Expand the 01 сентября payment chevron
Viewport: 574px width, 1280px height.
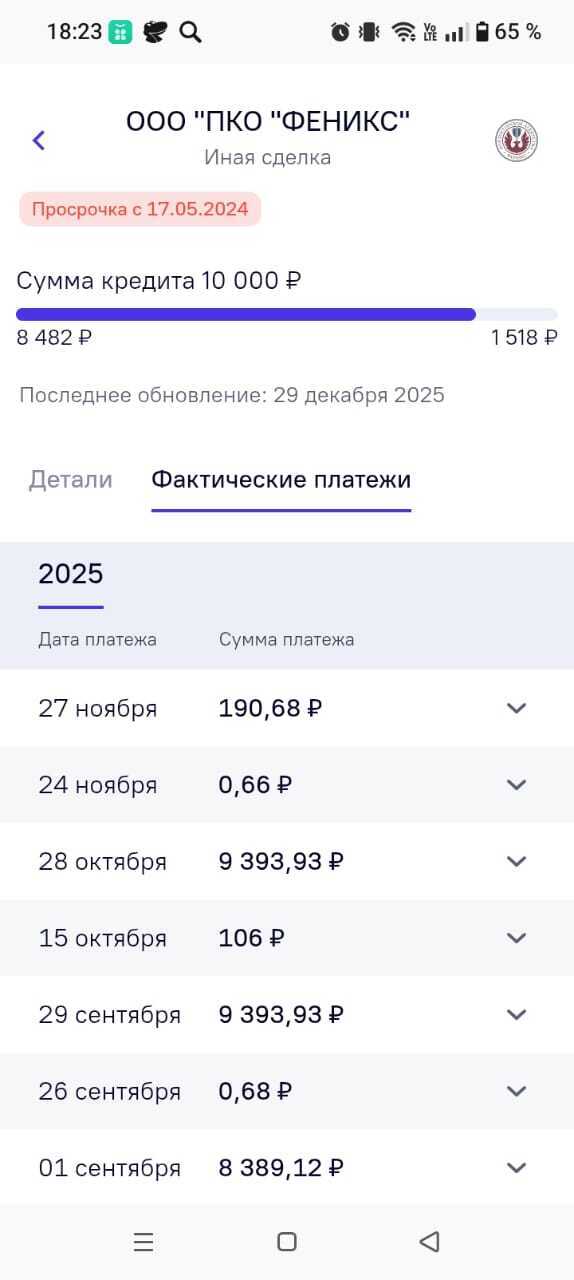click(516, 1168)
